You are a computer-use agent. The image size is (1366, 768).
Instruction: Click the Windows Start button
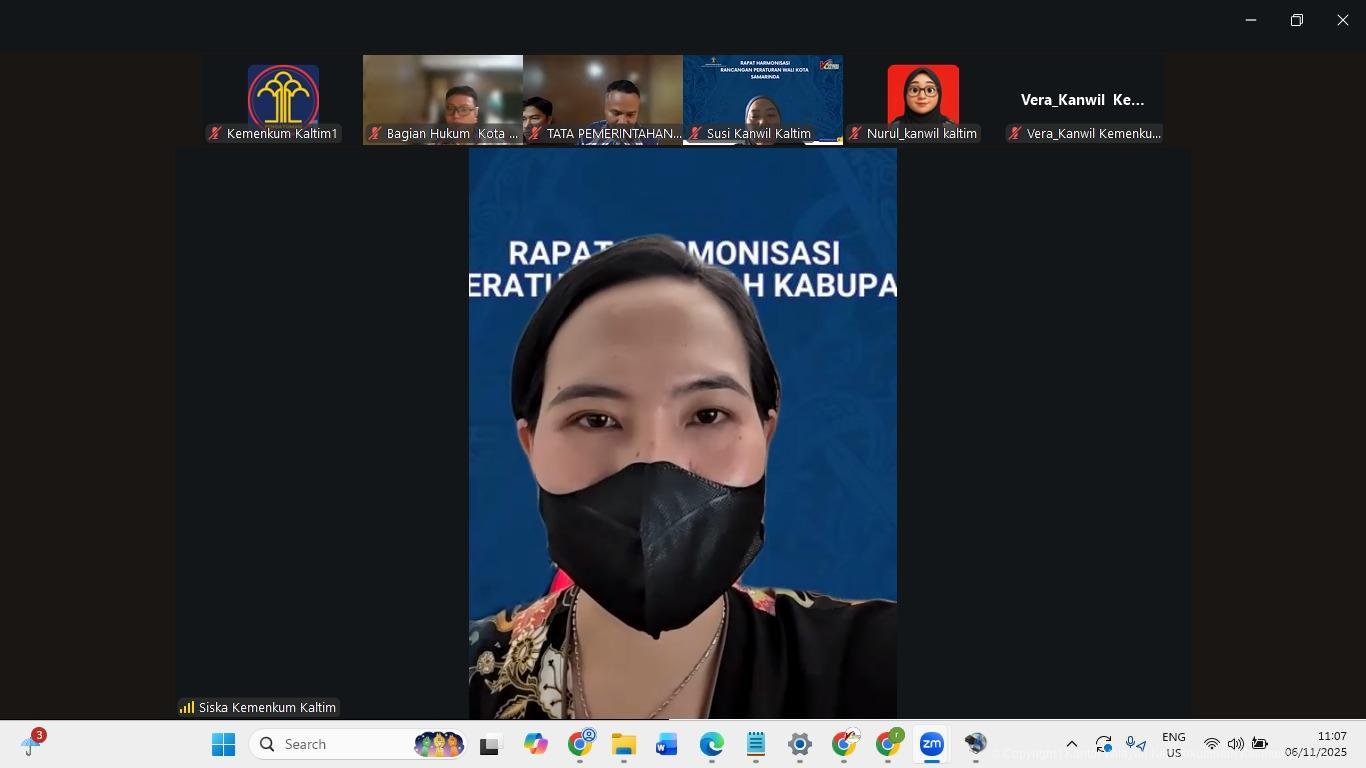pos(223,745)
